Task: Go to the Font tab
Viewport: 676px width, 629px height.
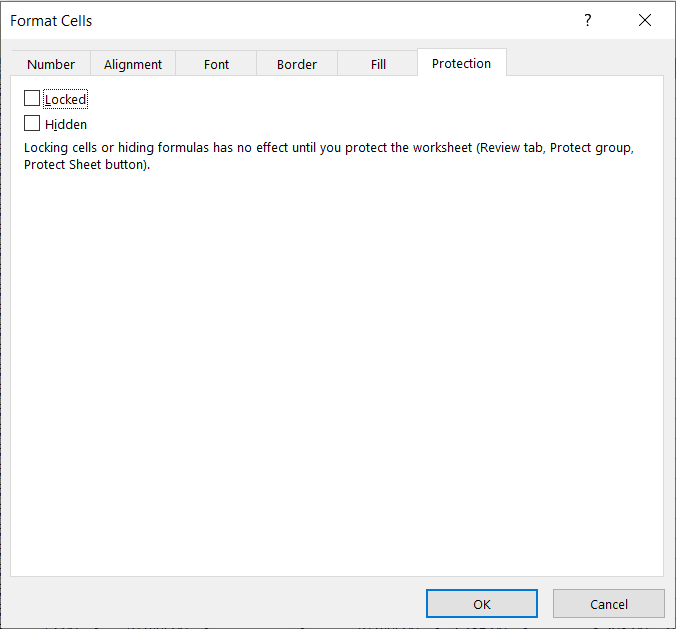Action: 216,64
